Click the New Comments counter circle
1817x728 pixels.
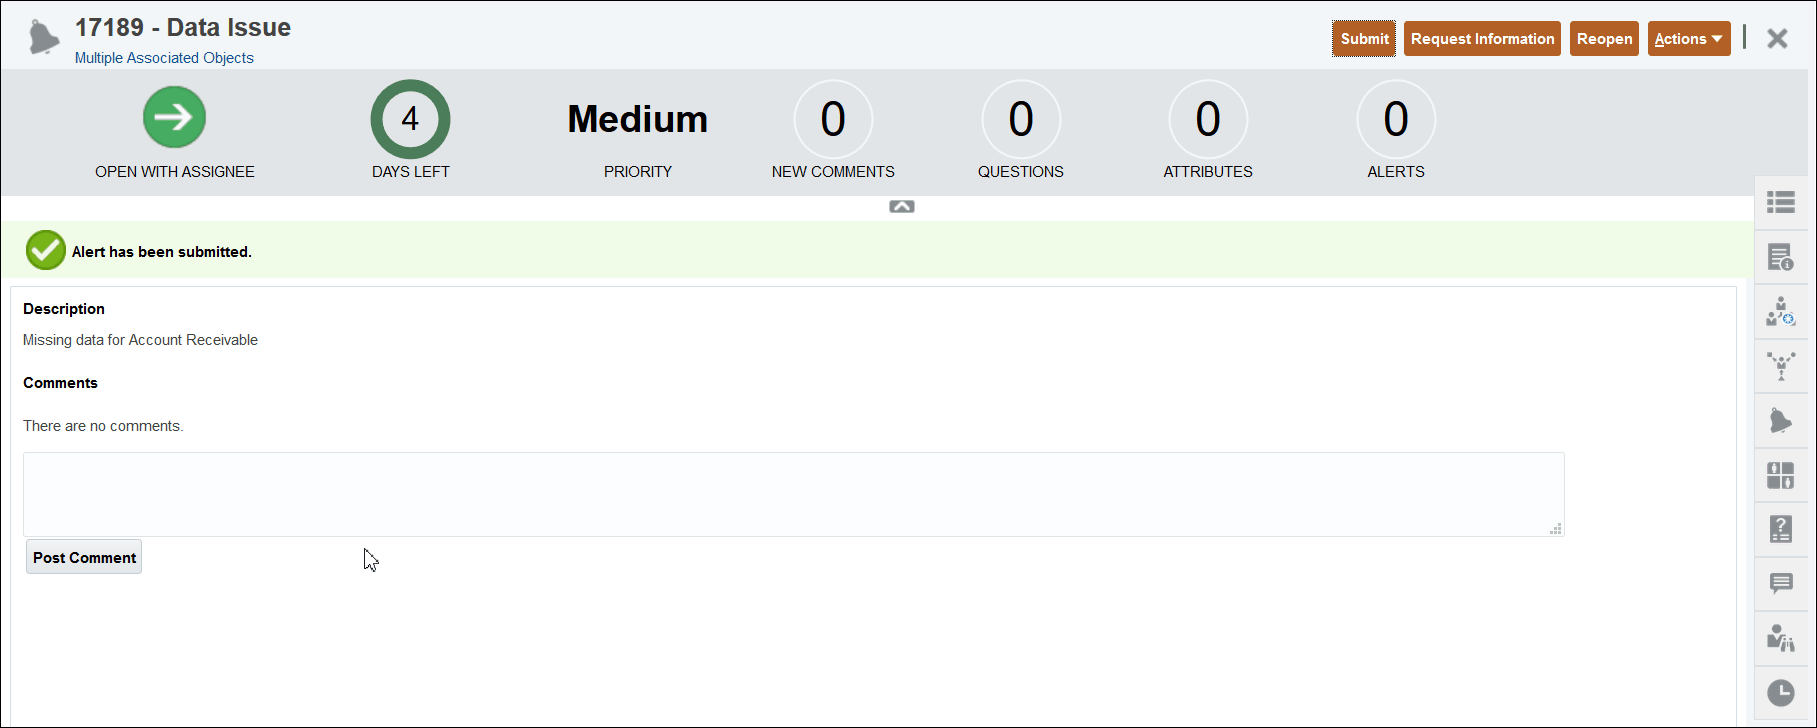tap(833, 119)
